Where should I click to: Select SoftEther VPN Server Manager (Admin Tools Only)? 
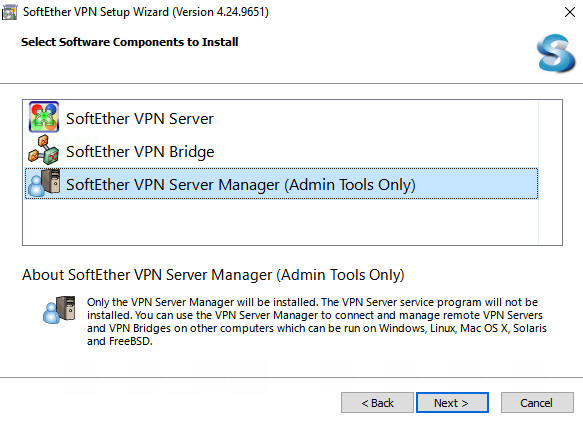pyautogui.click(x=281, y=184)
